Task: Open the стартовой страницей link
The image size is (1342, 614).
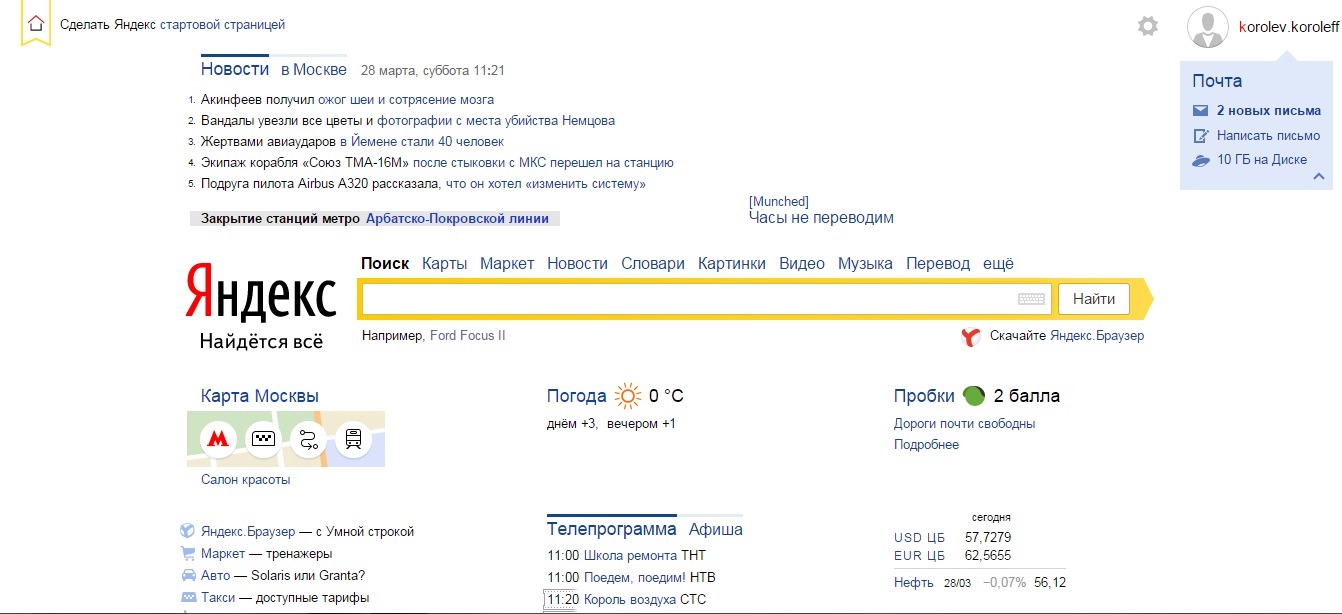Action: click(222, 24)
